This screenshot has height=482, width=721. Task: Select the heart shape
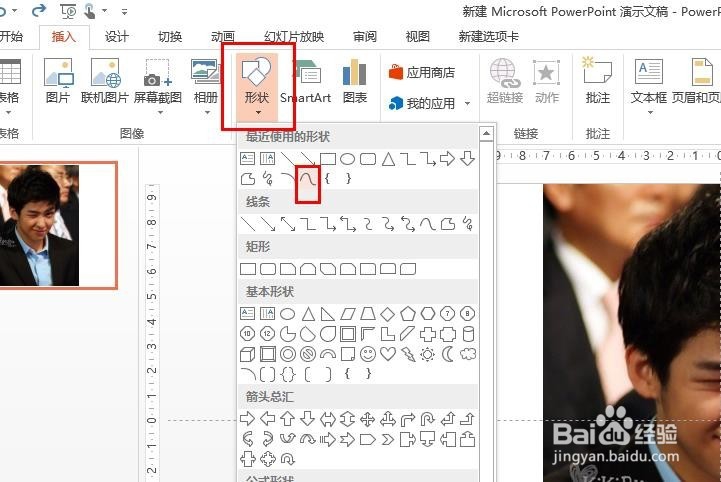tap(388, 354)
